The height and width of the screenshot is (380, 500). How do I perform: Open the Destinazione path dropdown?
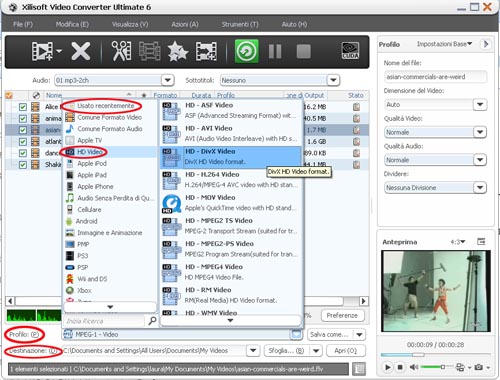pyautogui.click(x=253, y=350)
